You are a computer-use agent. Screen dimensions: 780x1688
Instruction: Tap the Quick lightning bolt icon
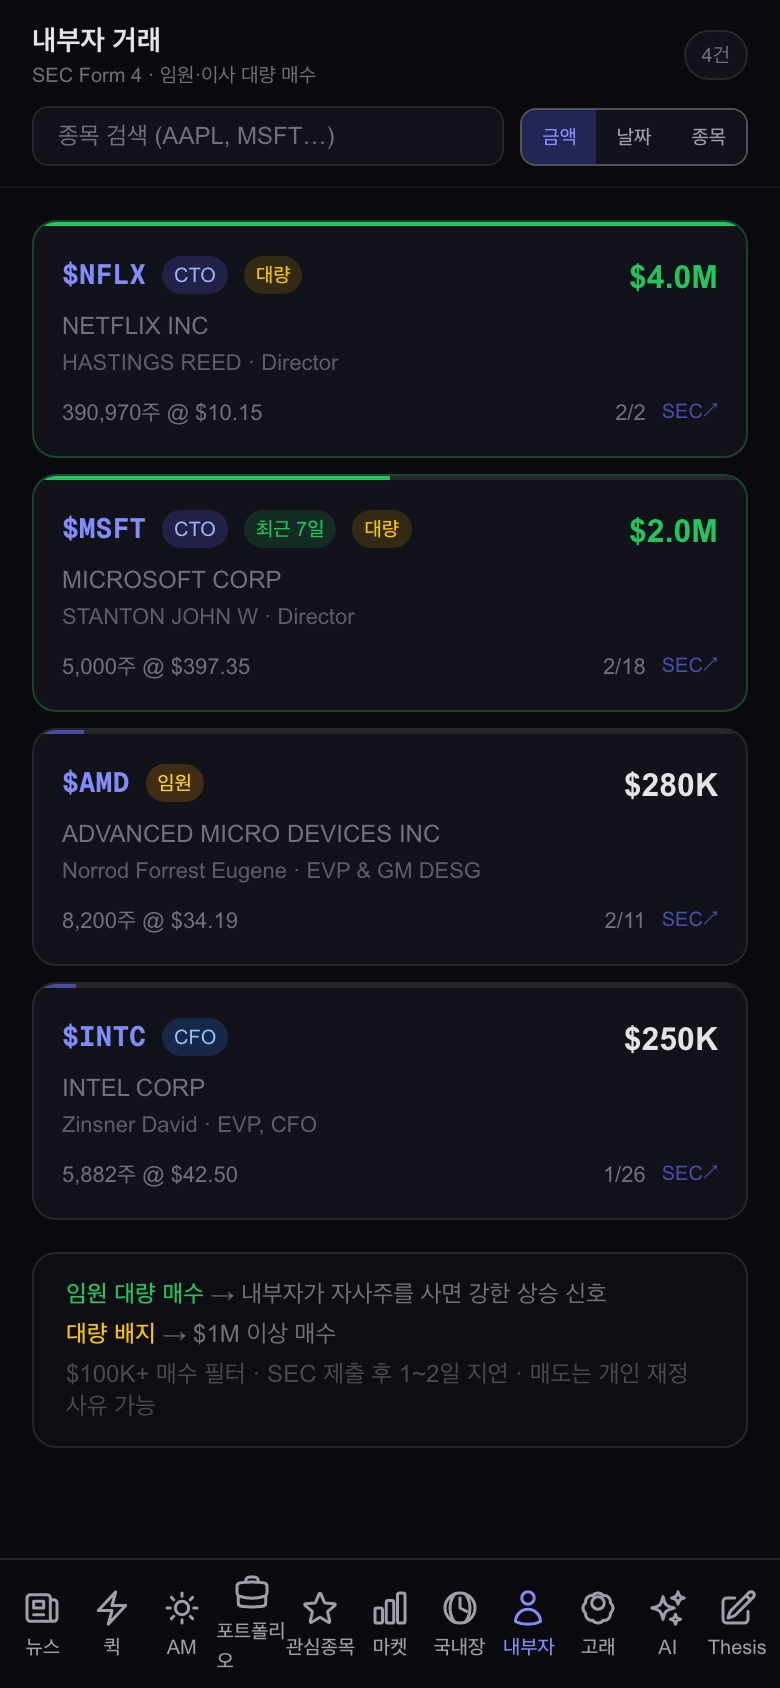[x=112, y=1608]
